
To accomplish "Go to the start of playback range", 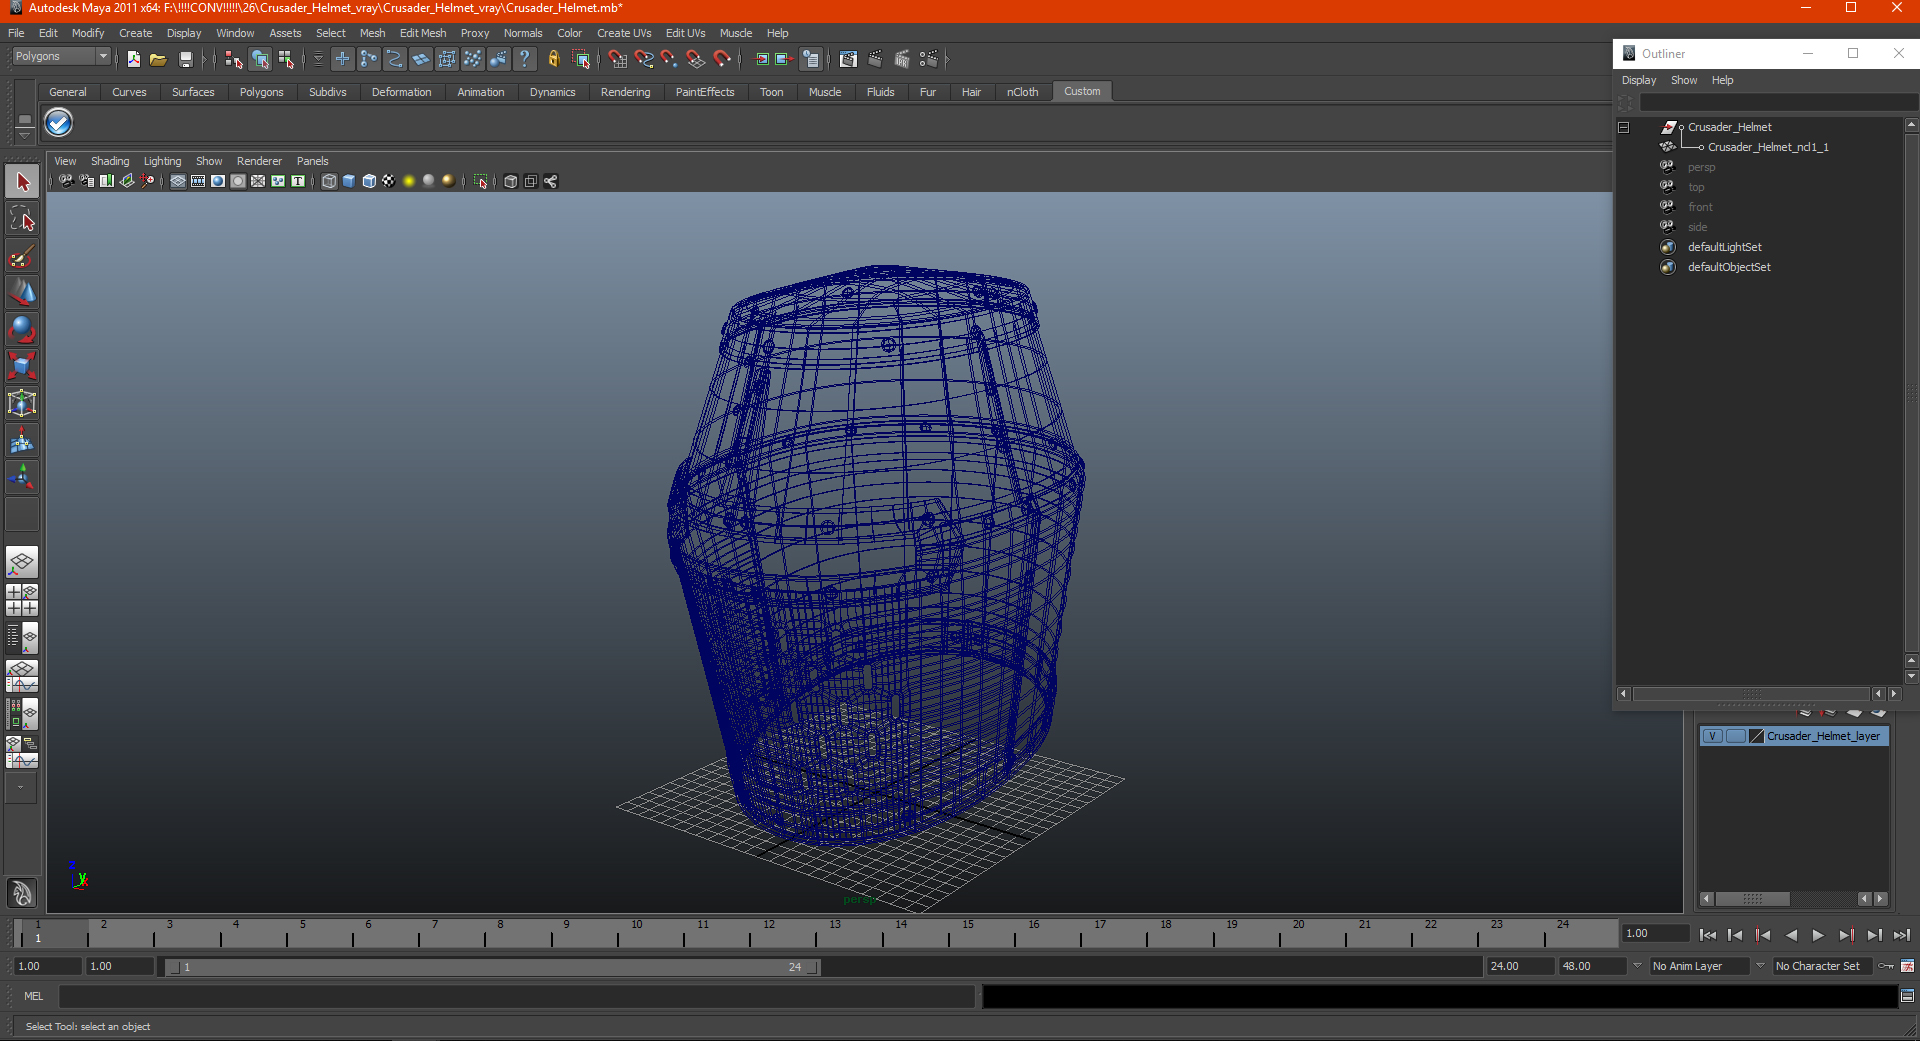I will (1708, 935).
